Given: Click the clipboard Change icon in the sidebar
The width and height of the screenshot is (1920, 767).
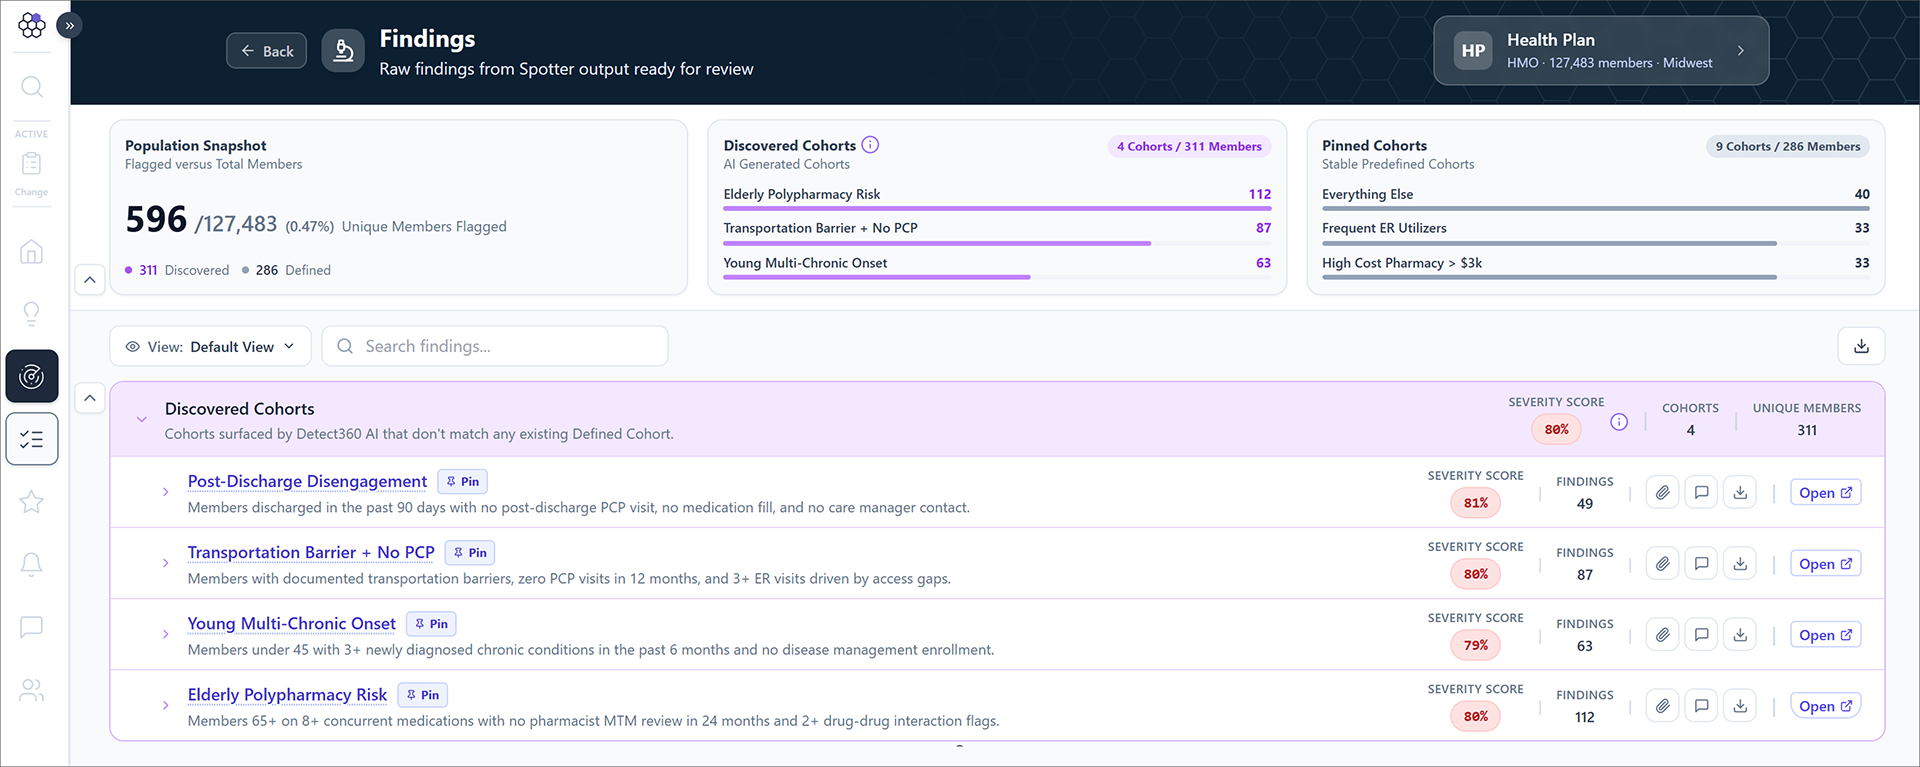Looking at the screenshot, I should [x=31, y=163].
